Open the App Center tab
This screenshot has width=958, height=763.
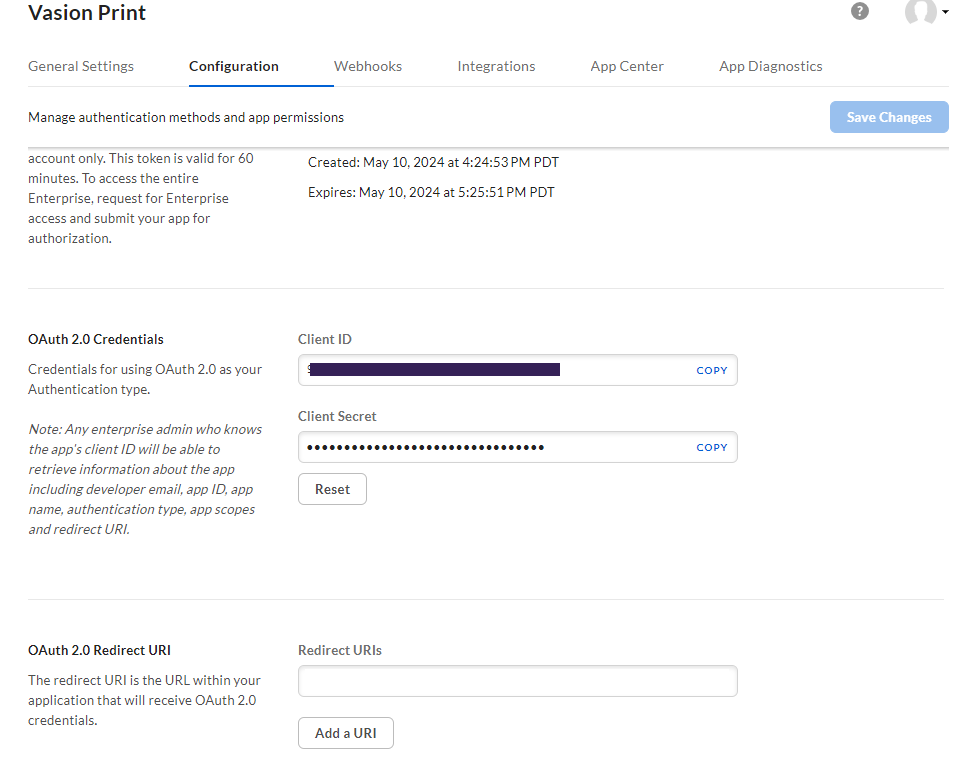[627, 66]
